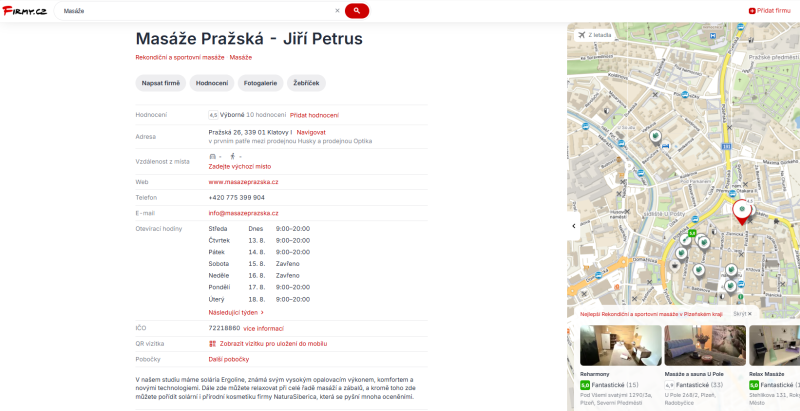Click Navigovat link in address row
This screenshot has height=411, width=800.
tap(311, 133)
